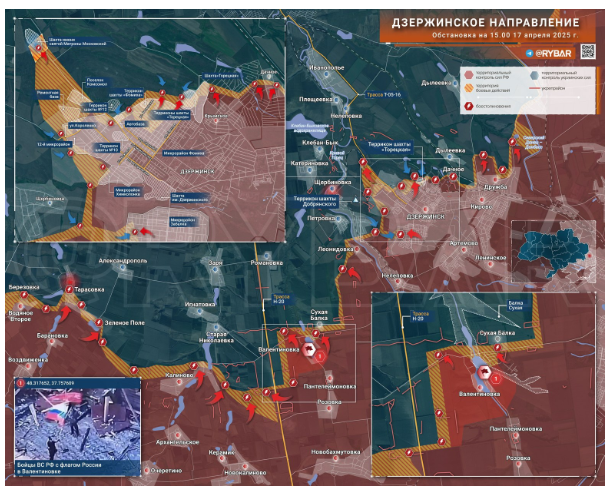Click the settlement marker at Щербиновка
The height and width of the screenshot is (492, 612).
tap(332, 189)
